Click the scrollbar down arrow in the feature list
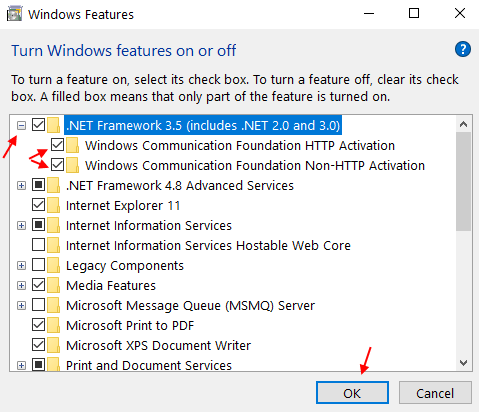Viewport: 479px width, 412px height. [463, 363]
